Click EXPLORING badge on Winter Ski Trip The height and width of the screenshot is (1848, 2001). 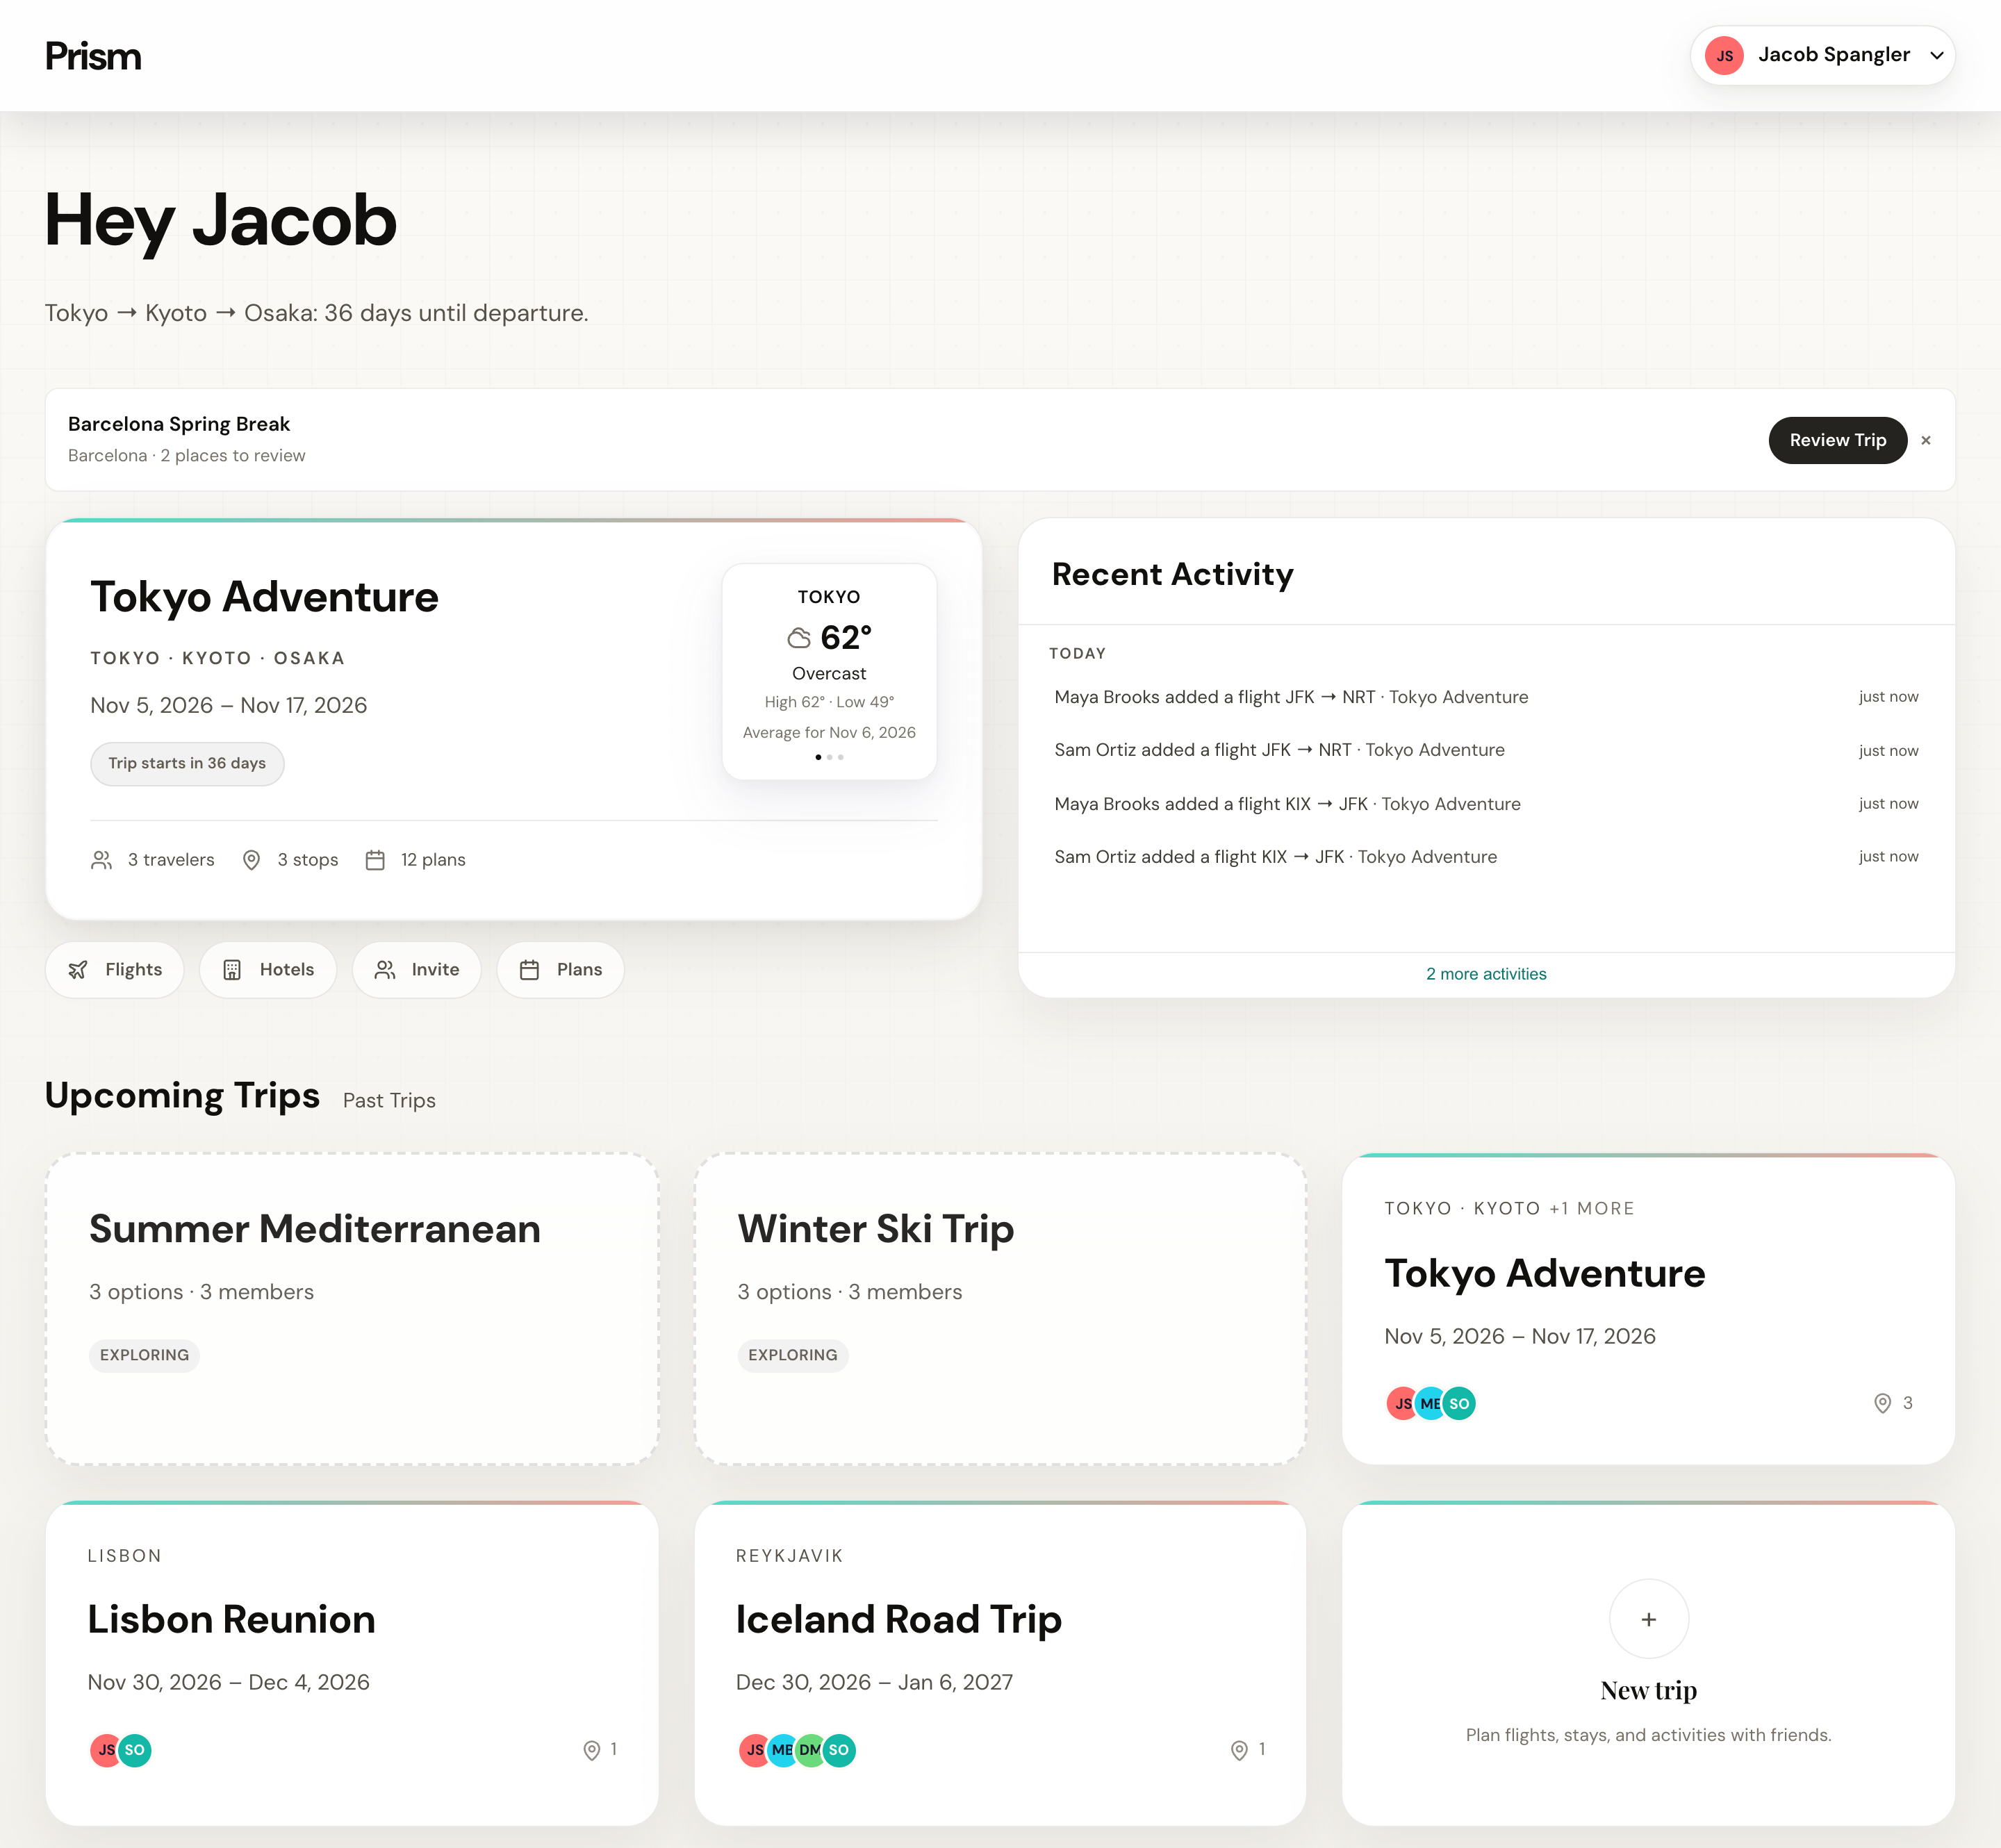click(x=793, y=1355)
